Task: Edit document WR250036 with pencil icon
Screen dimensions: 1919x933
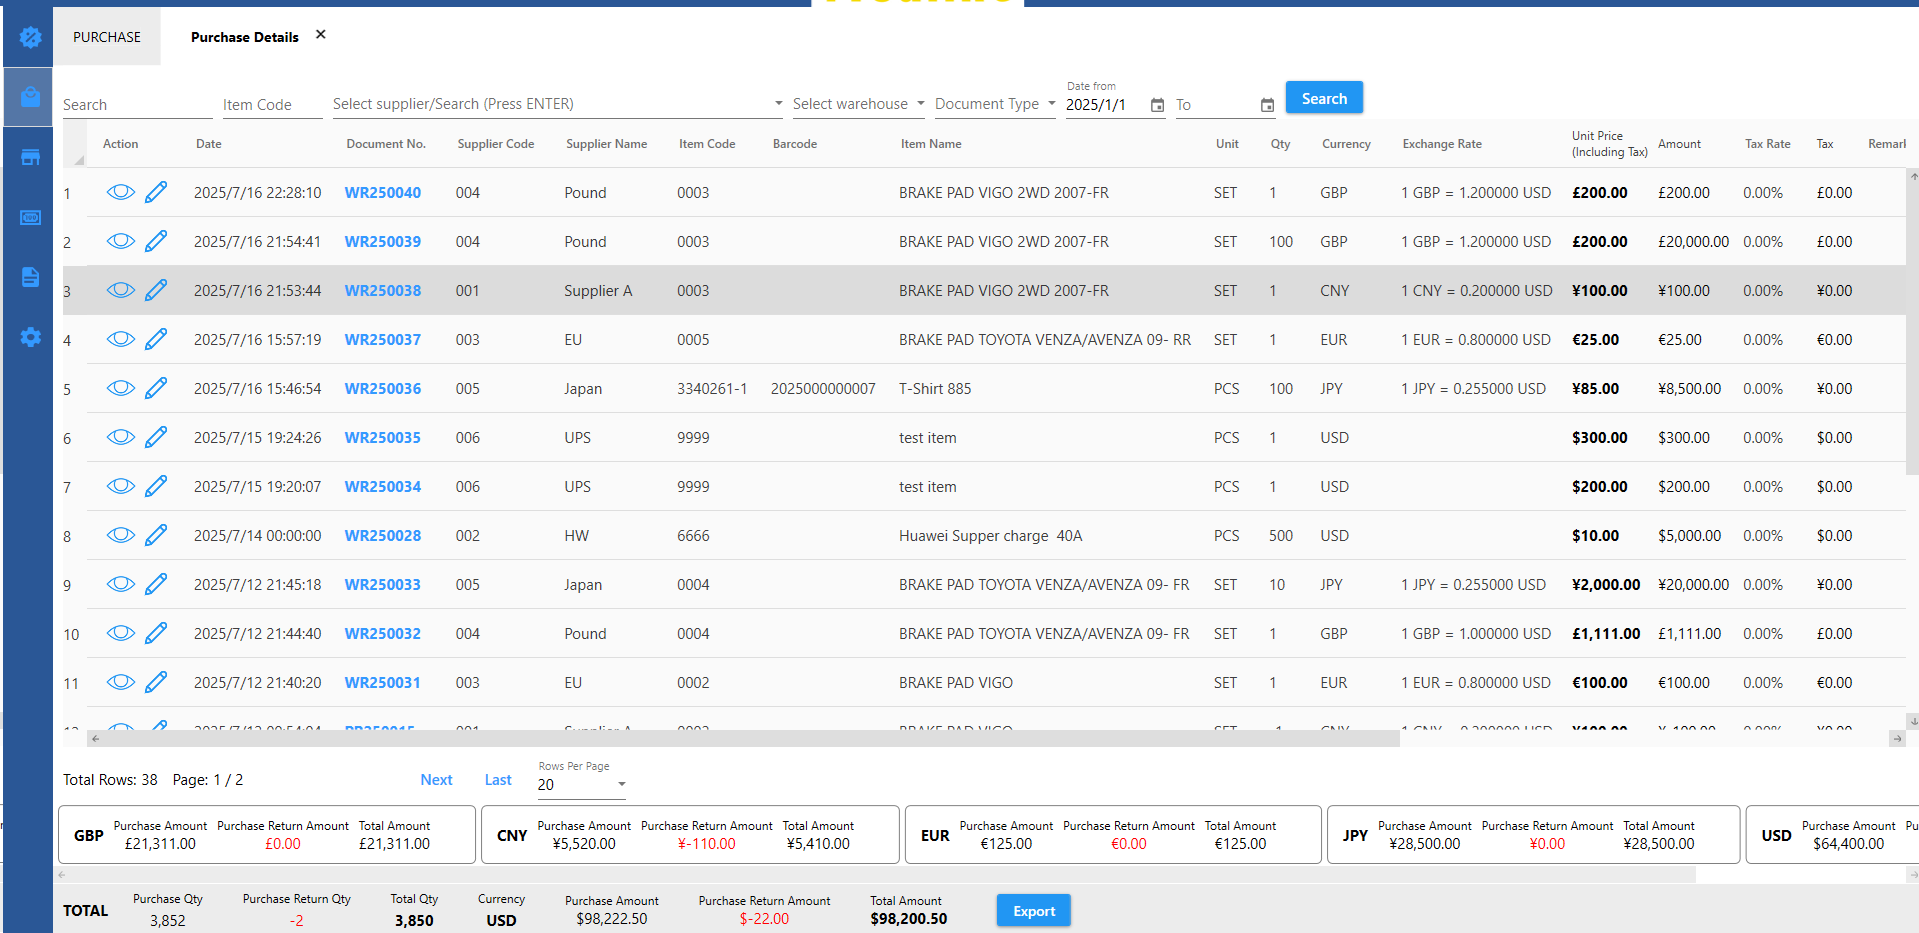Action: click(156, 388)
